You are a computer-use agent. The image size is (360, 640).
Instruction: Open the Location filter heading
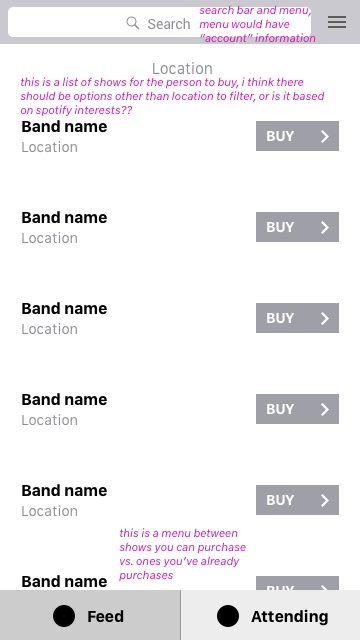(x=182, y=68)
